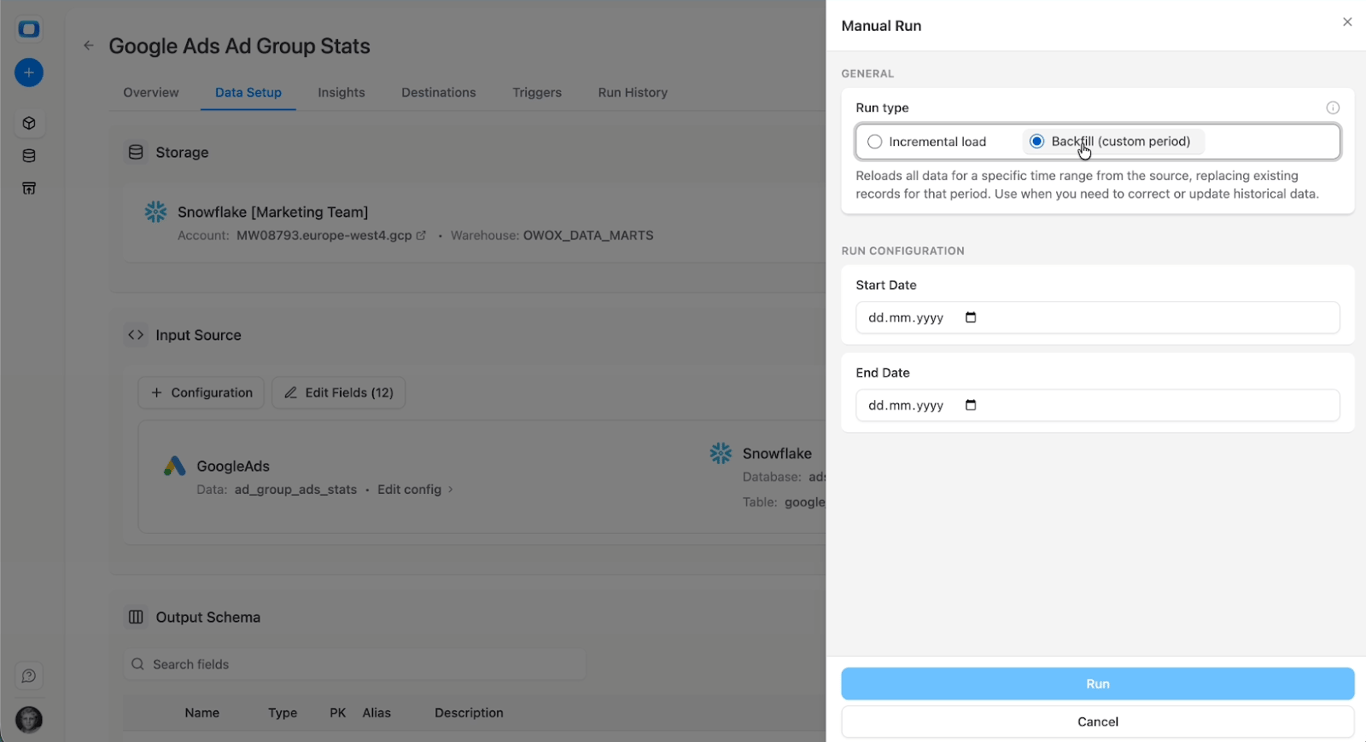This screenshot has width=1366, height=742.
Task: Click the Snowflake [Marketing Team] storage name
Action: (x=273, y=212)
